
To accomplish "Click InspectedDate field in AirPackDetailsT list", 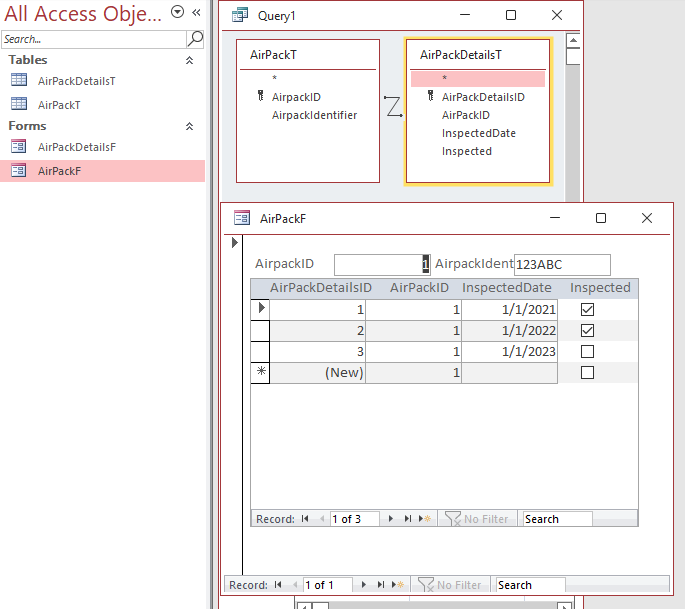I will tap(478, 133).
